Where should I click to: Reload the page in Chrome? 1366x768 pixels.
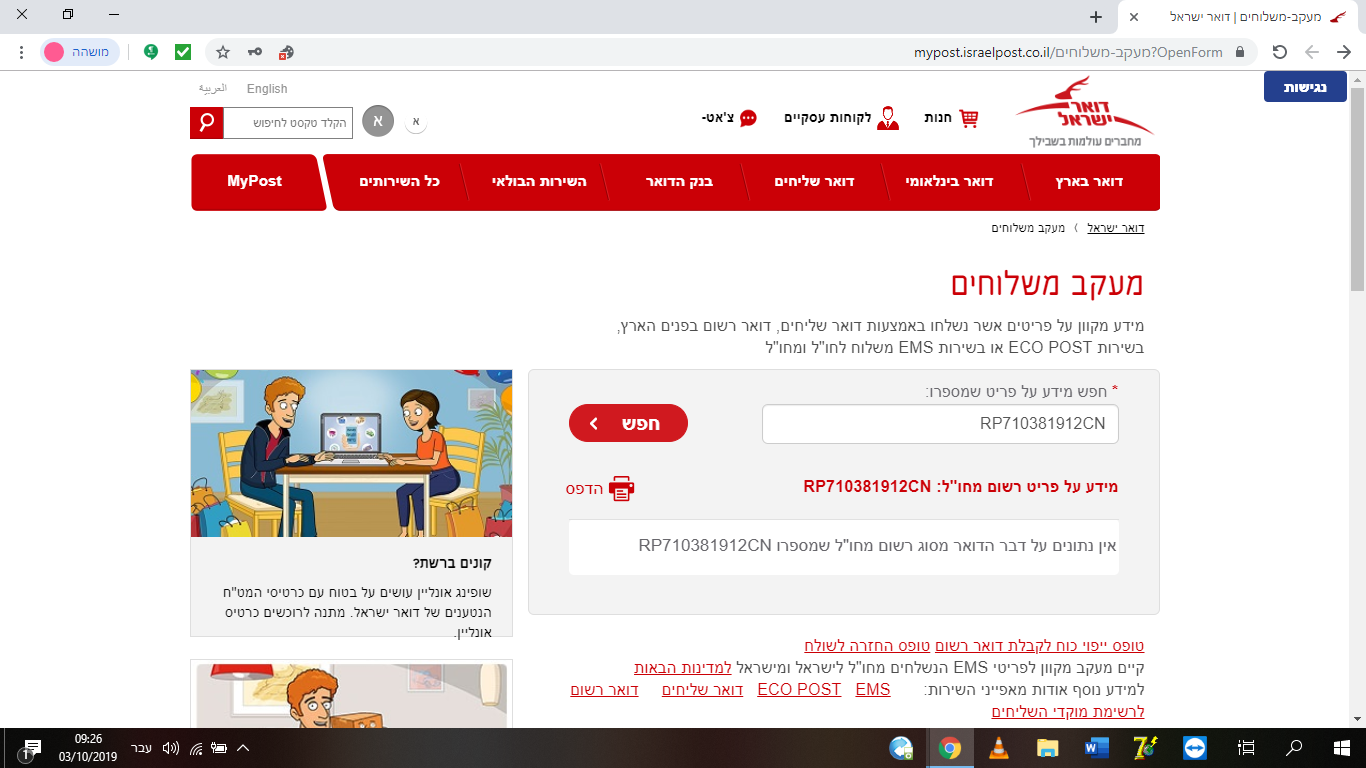click(x=1279, y=52)
